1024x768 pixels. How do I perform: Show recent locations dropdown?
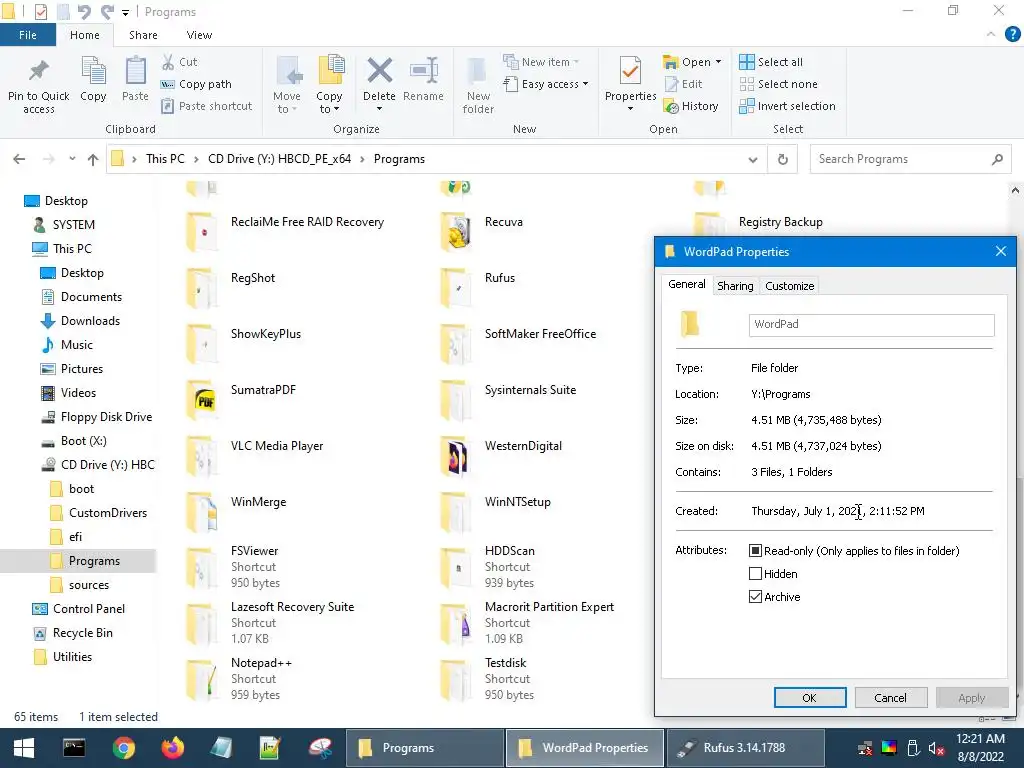point(72,159)
